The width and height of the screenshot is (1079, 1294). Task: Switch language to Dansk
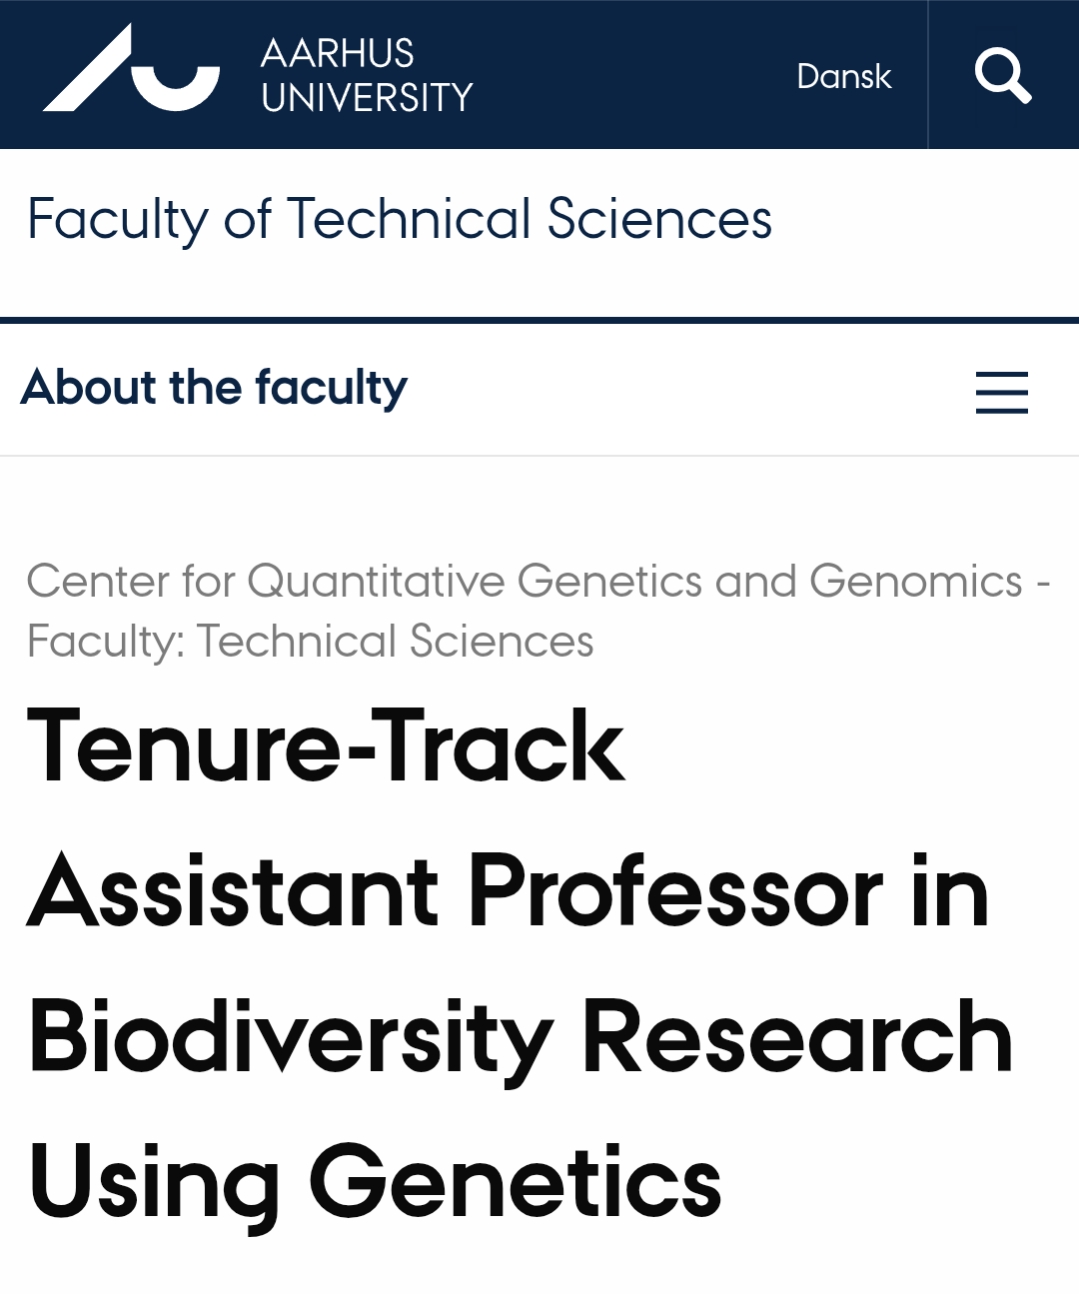pyautogui.click(x=843, y=76)
